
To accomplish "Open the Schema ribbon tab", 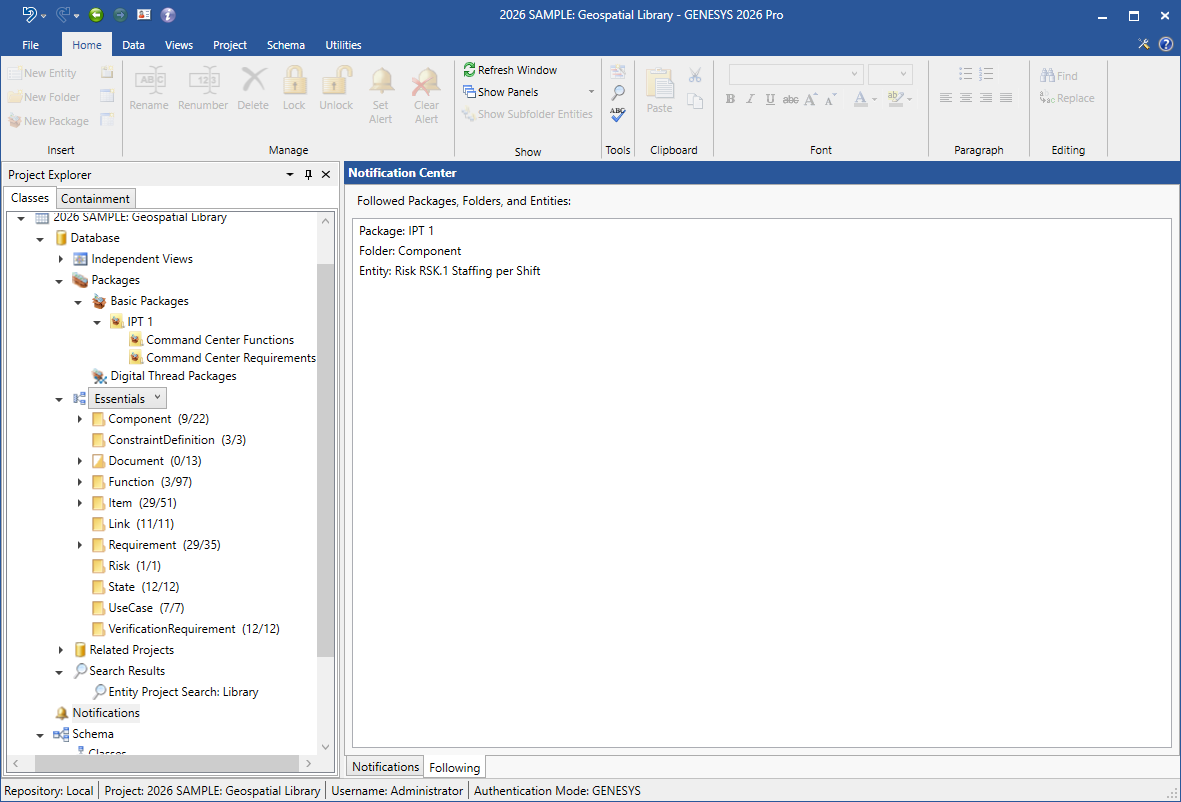I will 286,45.
